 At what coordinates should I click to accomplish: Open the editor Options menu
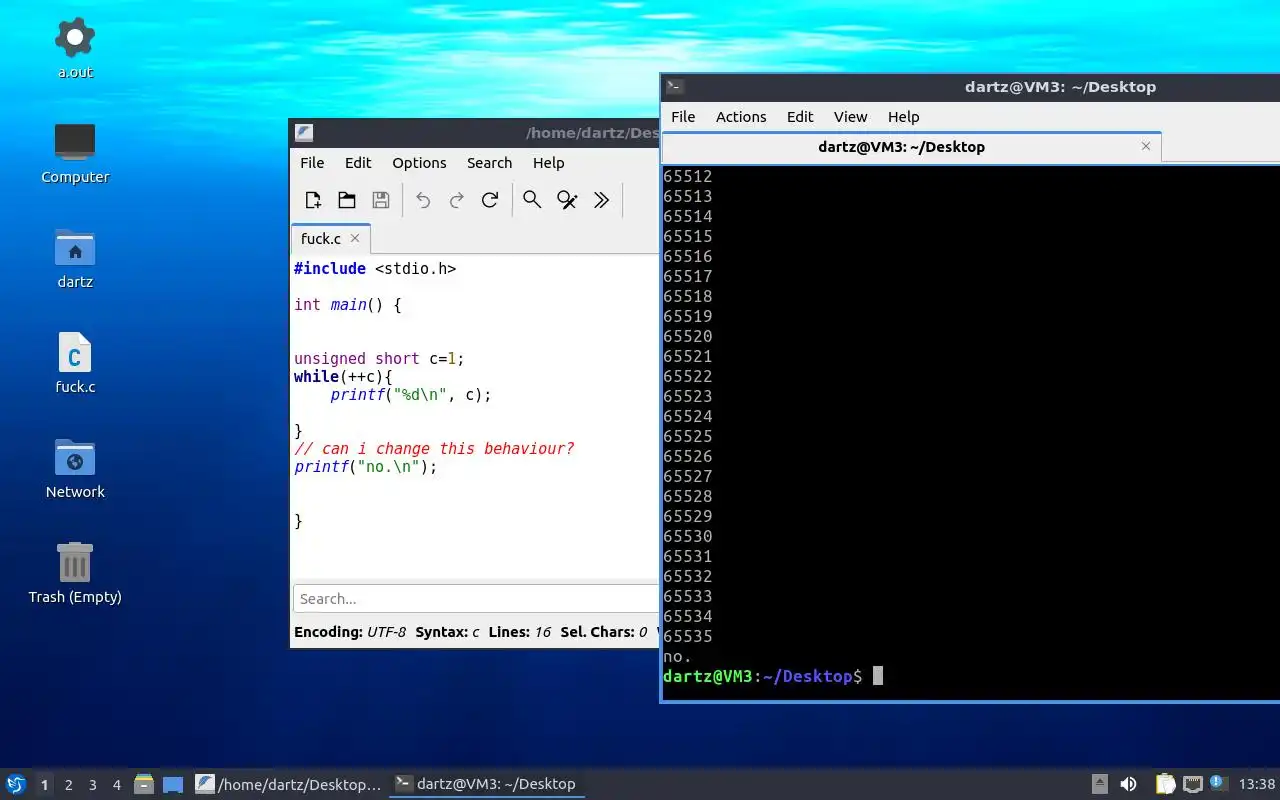click(x=419, y=163)
